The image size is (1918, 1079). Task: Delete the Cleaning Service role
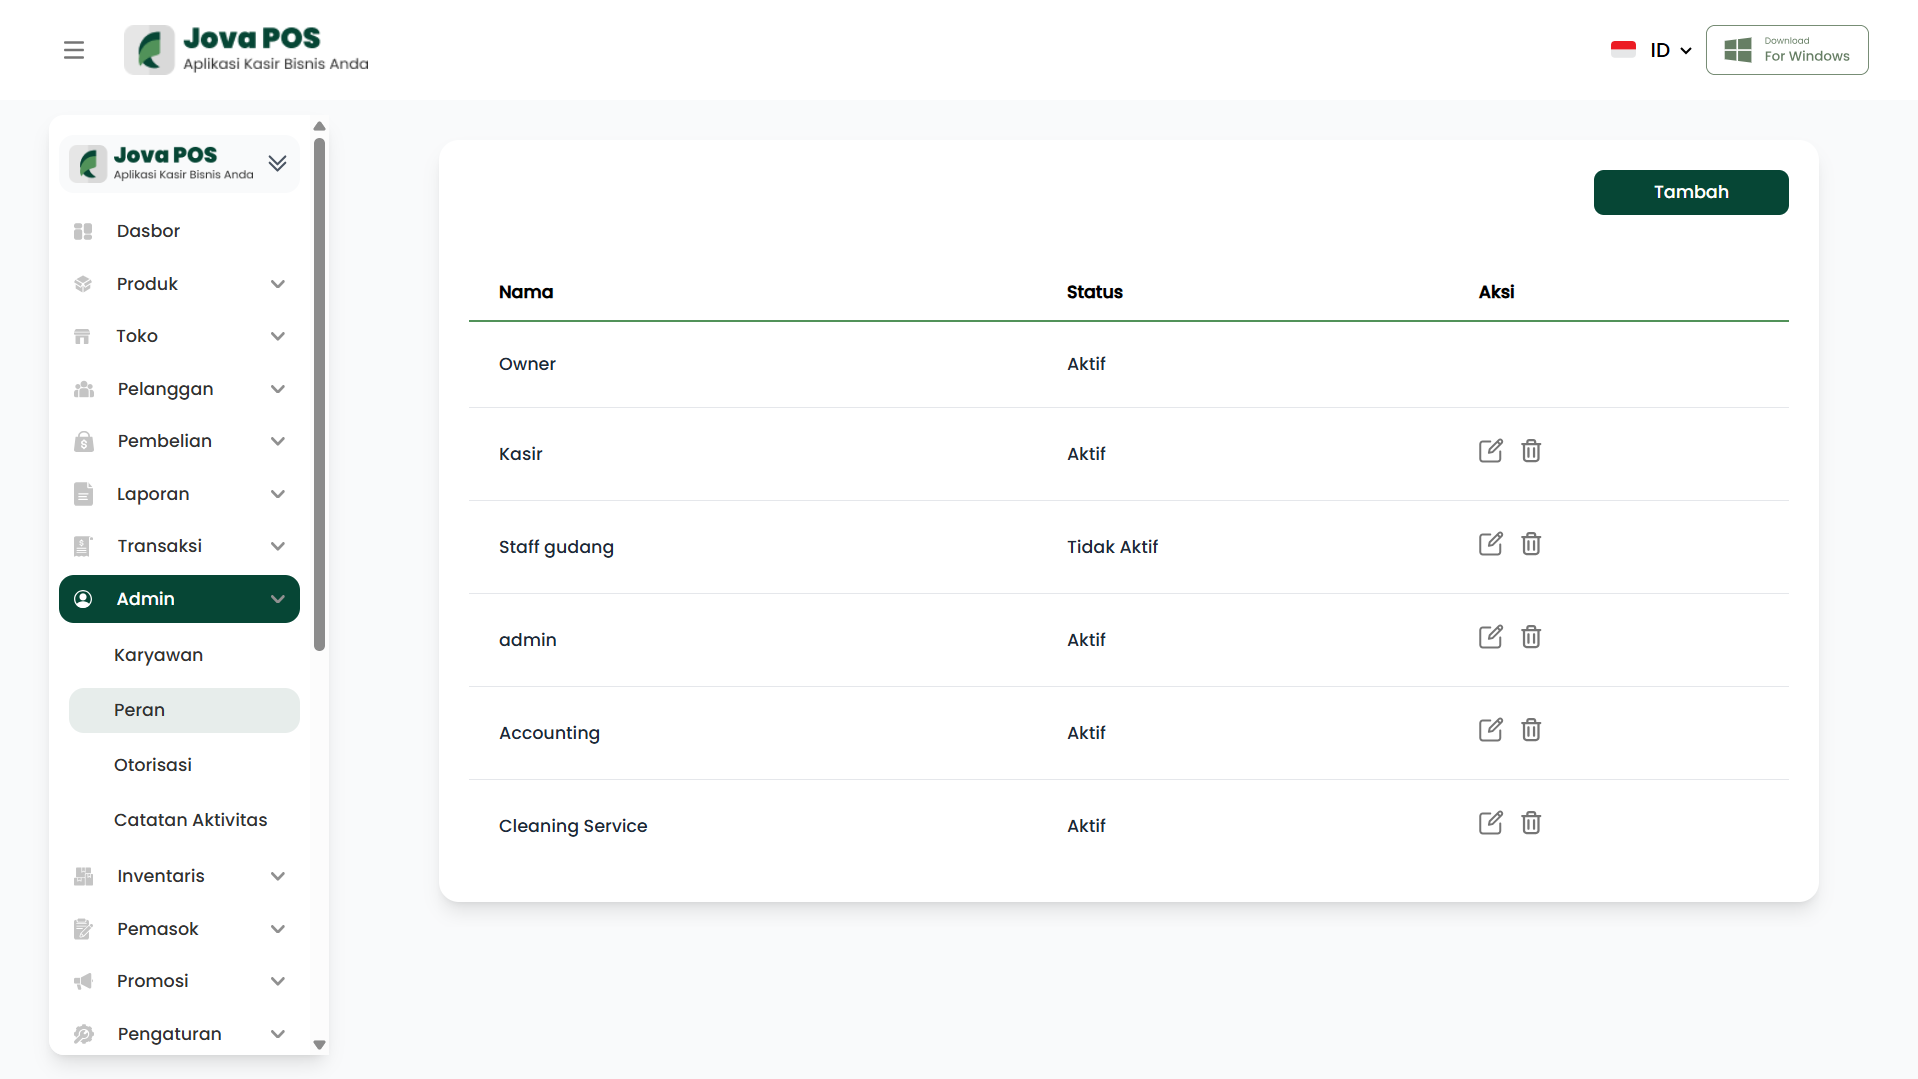[x=1530, y=823]
